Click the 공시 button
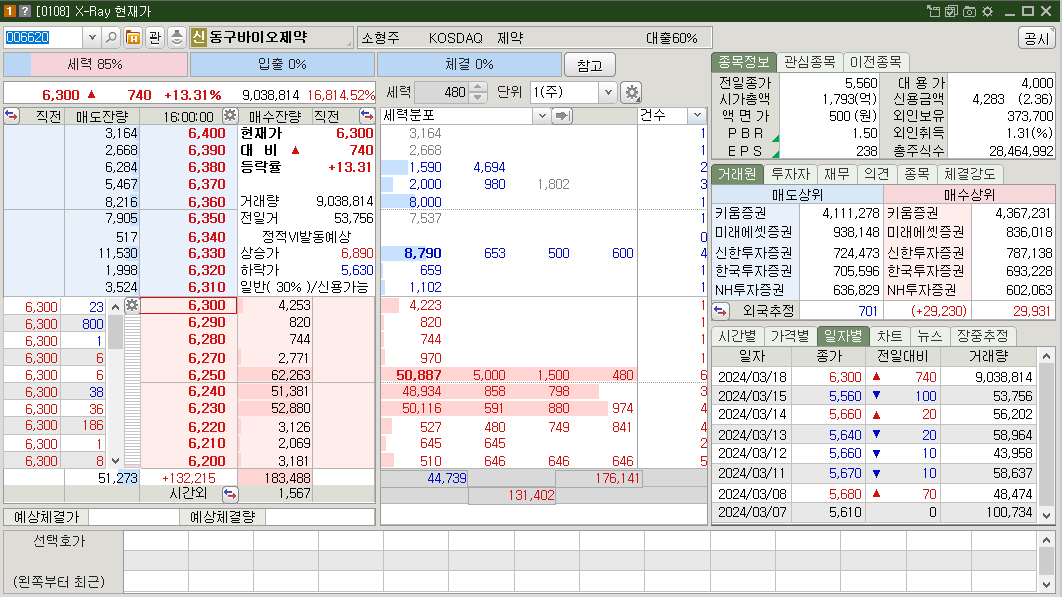 click(1036, 38)
